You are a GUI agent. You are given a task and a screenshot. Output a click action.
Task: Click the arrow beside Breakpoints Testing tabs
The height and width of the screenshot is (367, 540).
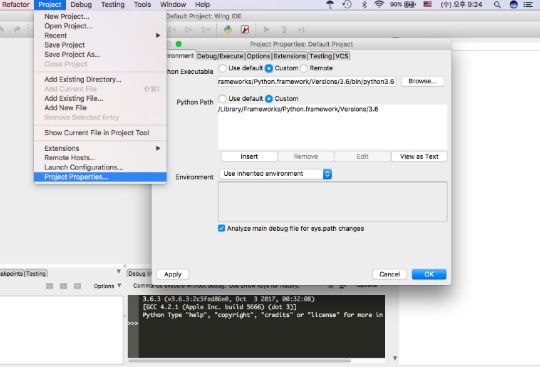click(118, 271)
